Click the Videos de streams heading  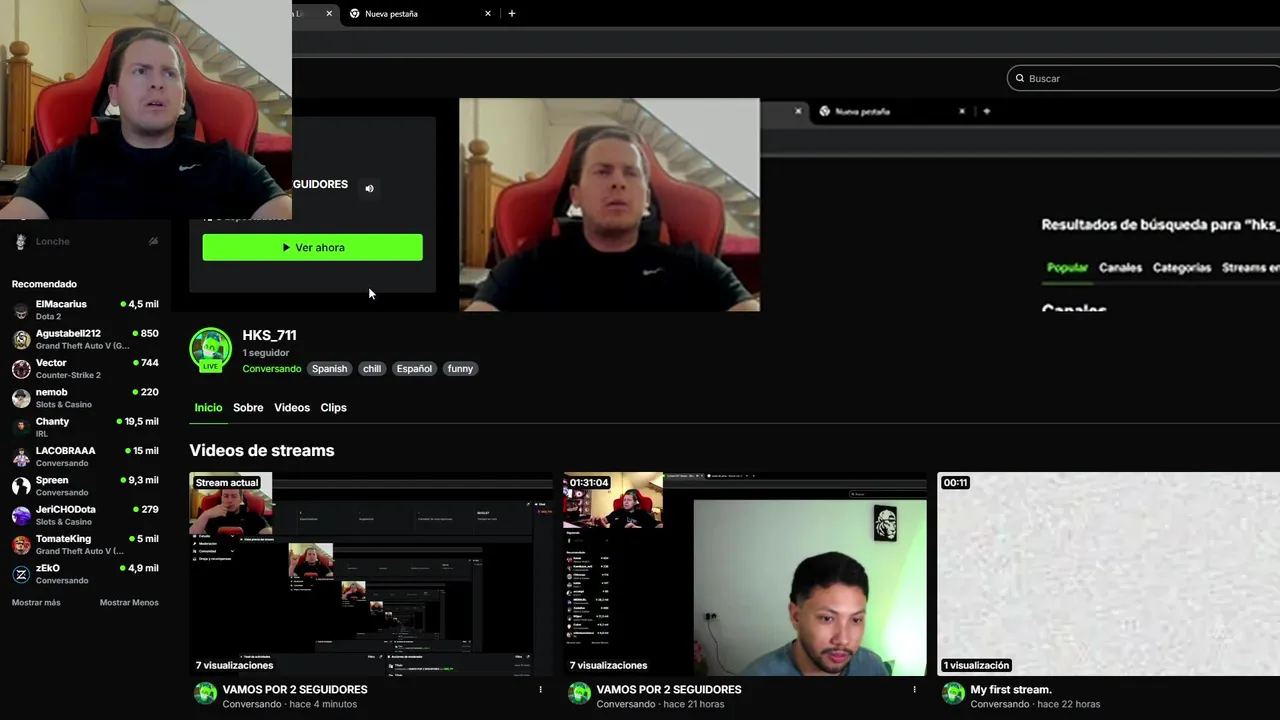tap(262, 450)
